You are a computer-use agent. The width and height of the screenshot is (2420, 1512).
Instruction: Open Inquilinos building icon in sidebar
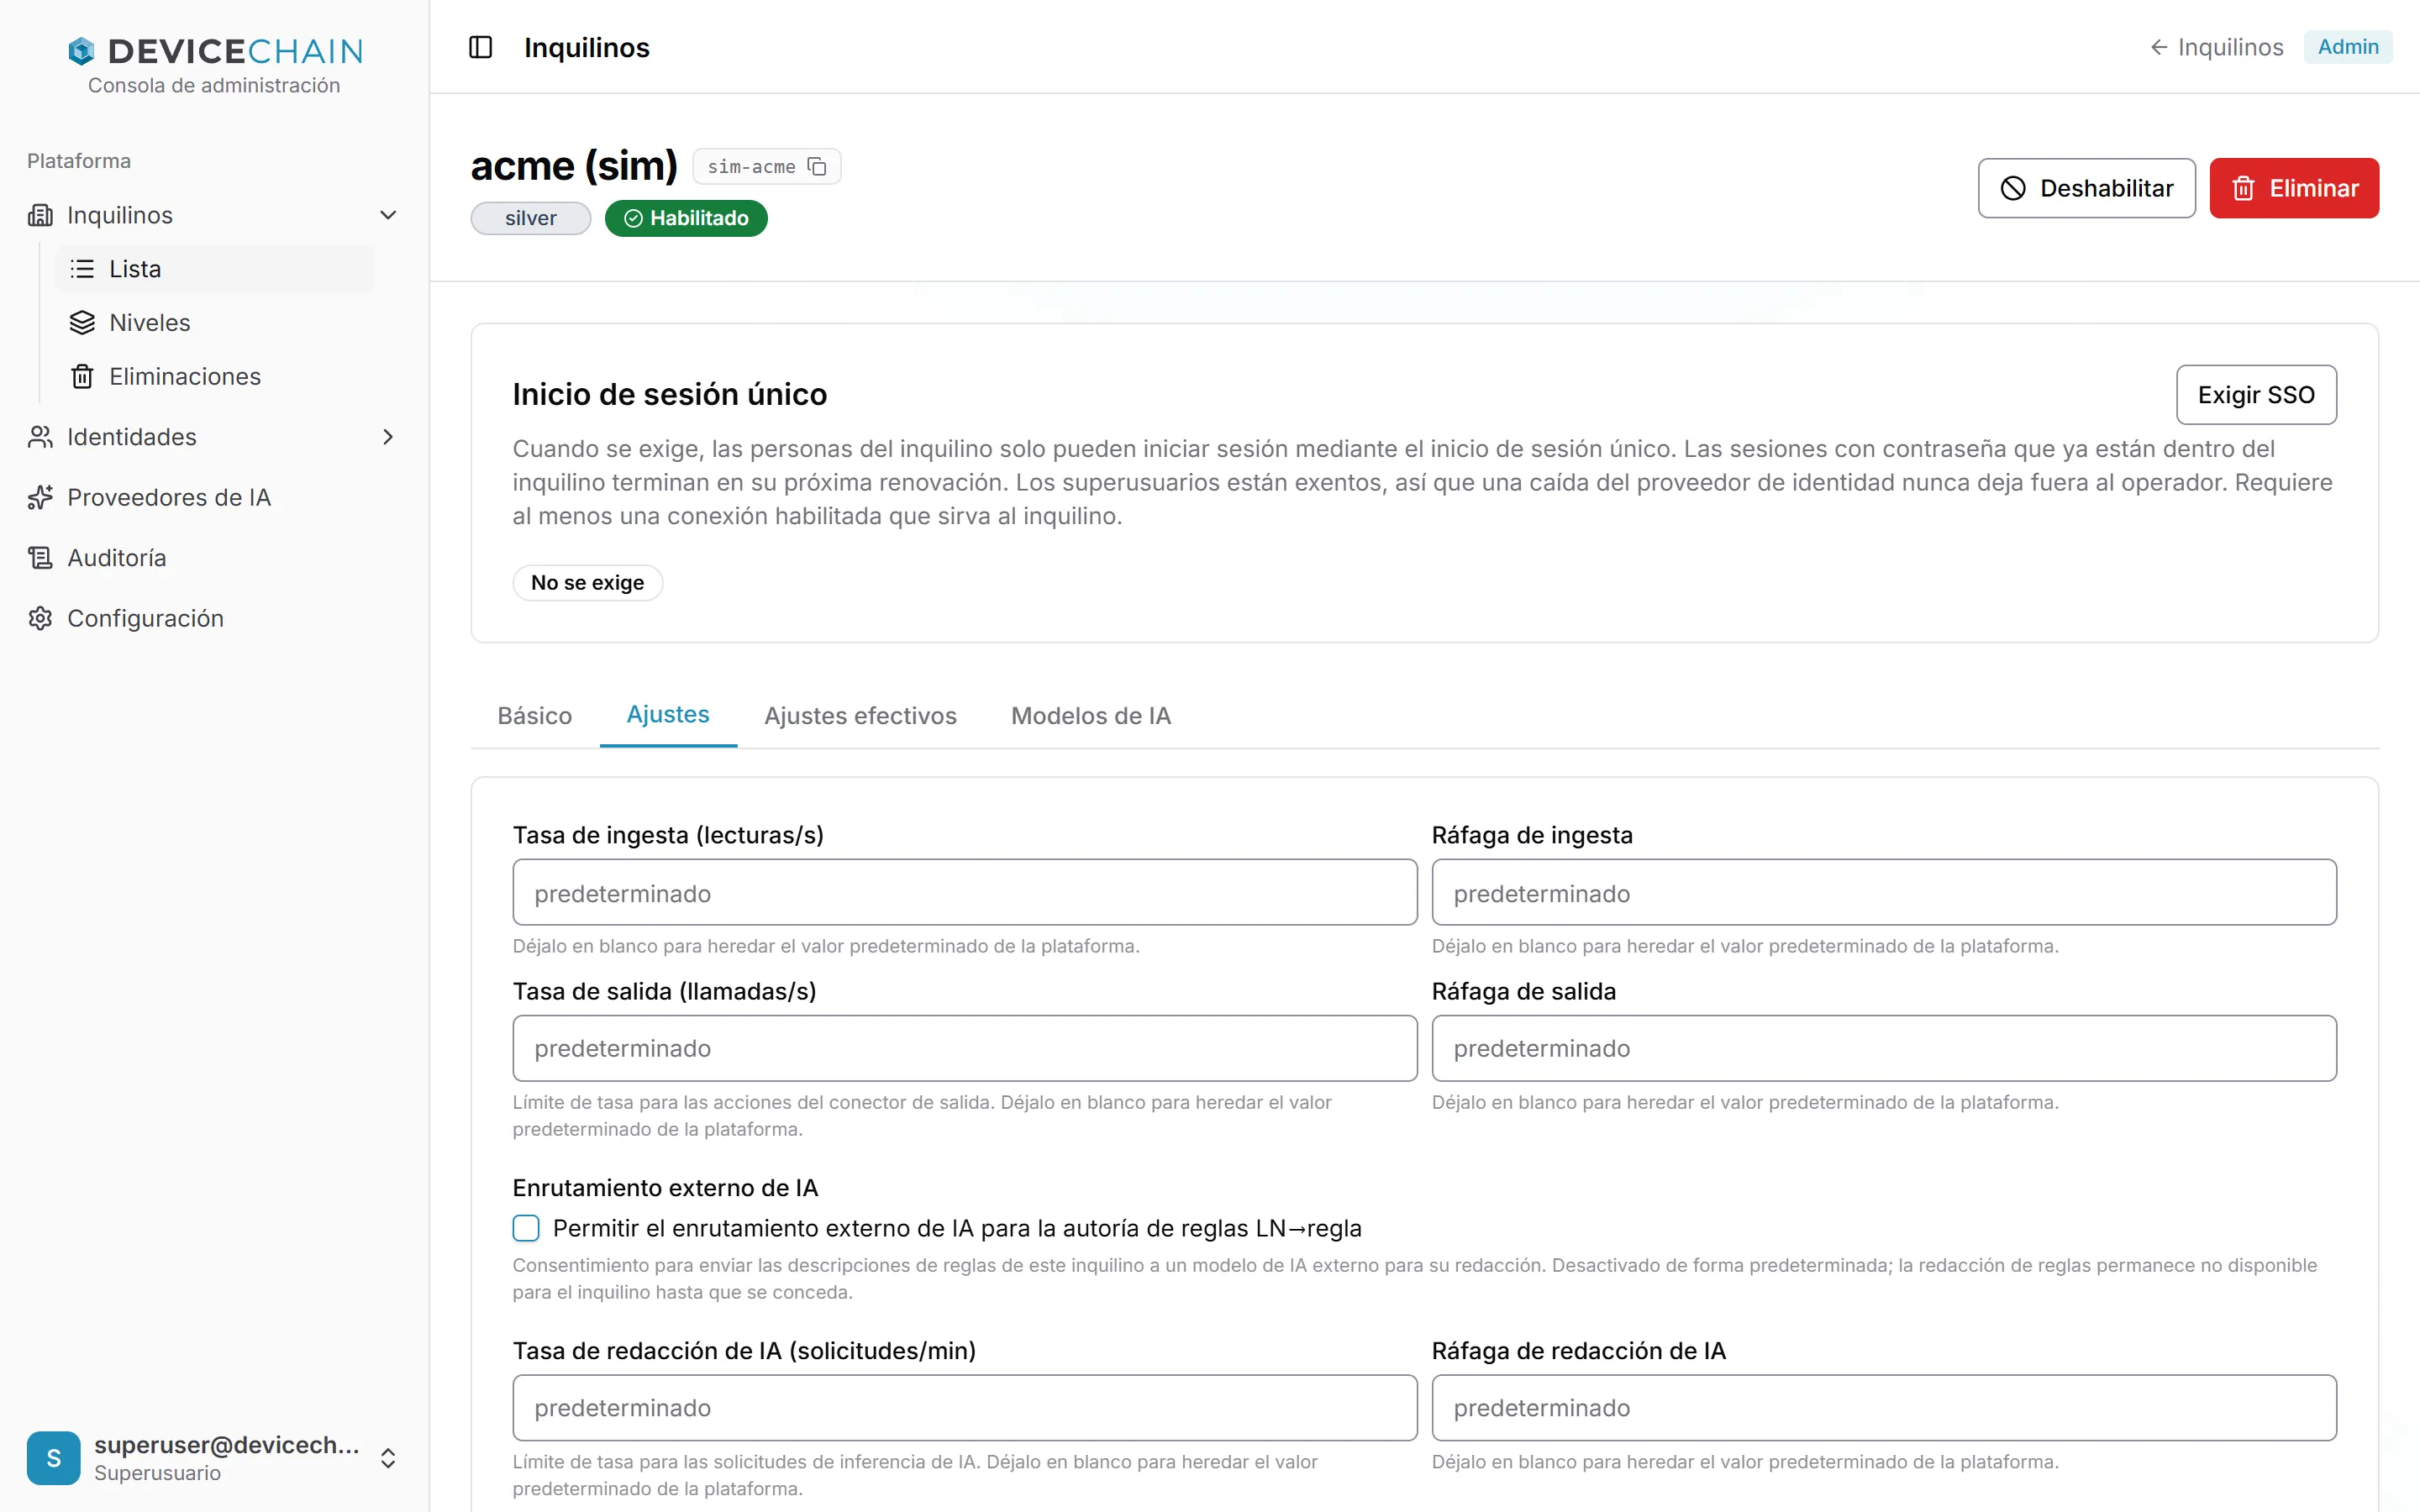(40, 215)
